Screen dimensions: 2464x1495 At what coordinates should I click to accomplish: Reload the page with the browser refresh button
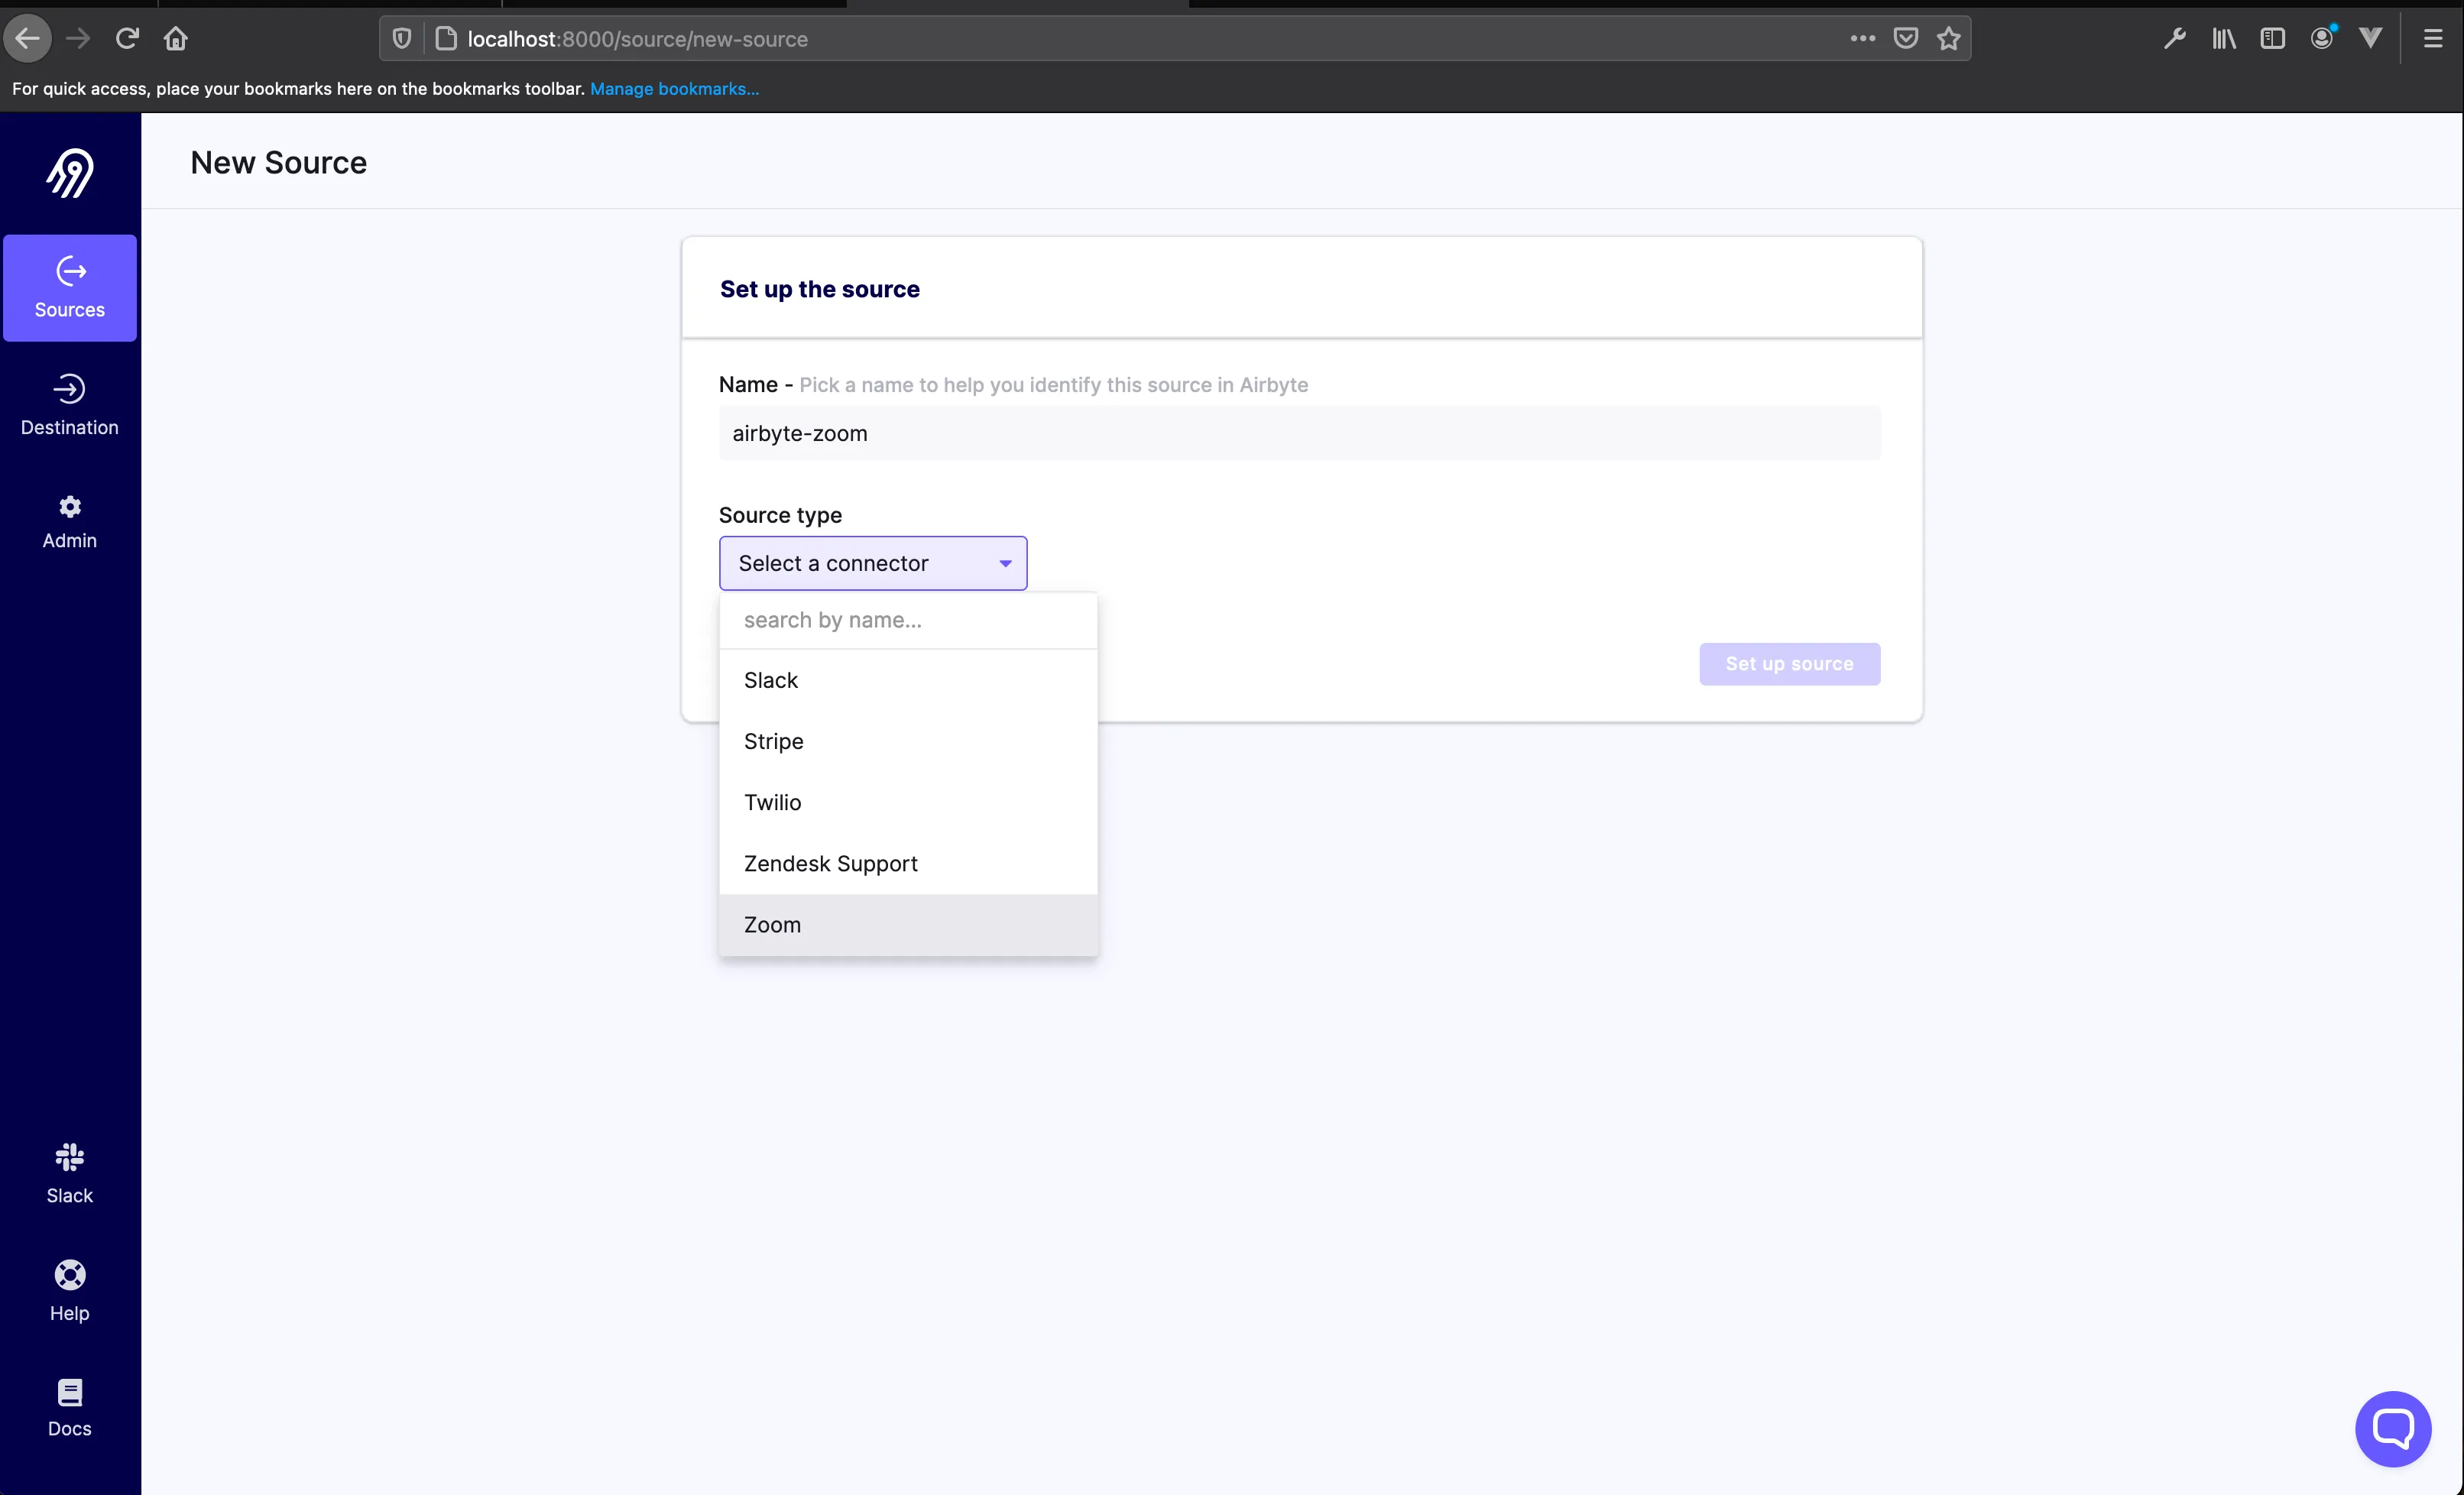127,39
